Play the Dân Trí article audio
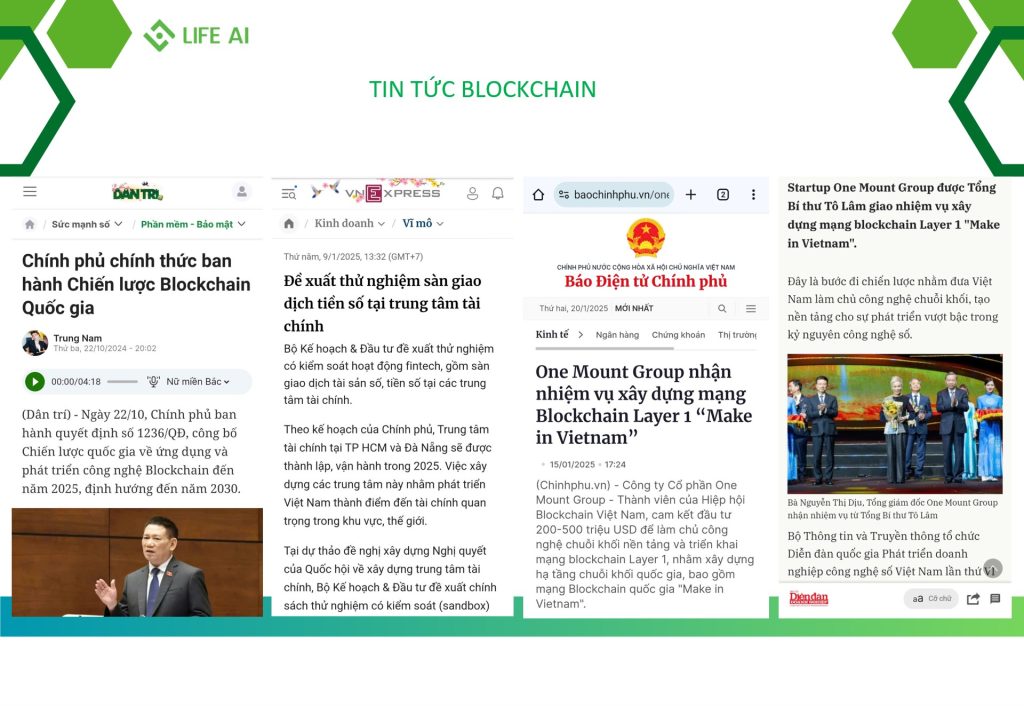 (35, 381)
